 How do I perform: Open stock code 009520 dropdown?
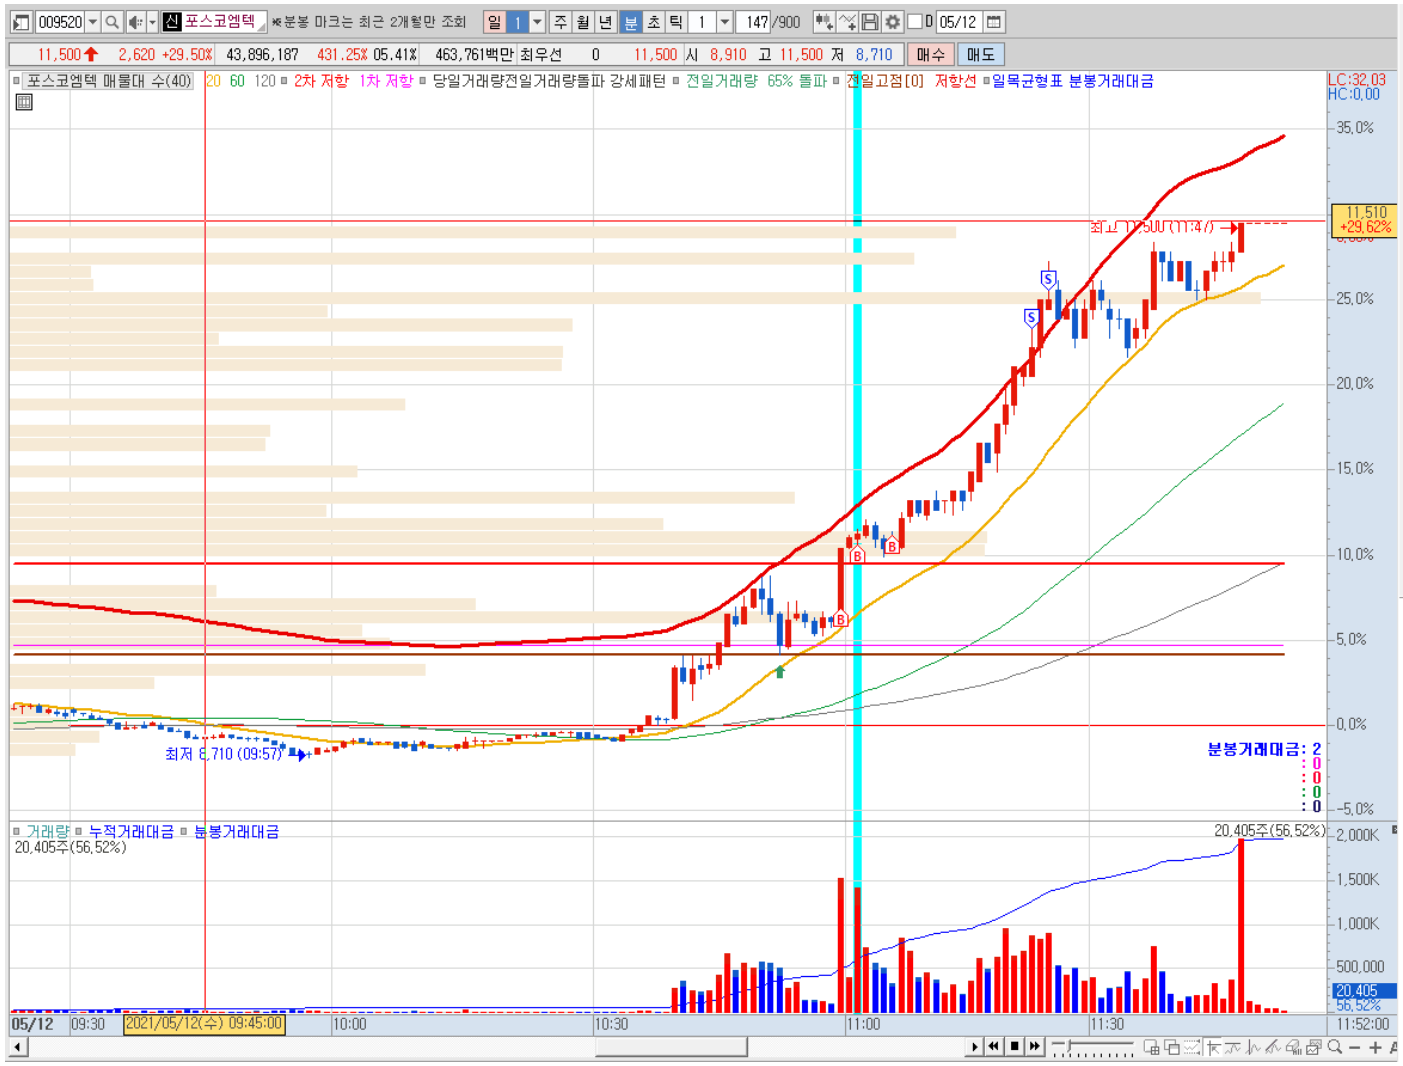pos(92,22)
